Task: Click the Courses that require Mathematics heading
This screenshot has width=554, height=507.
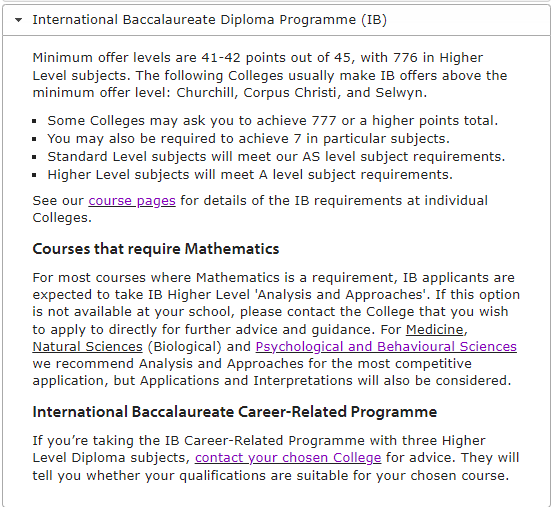Action: click(x=156, y=249)
